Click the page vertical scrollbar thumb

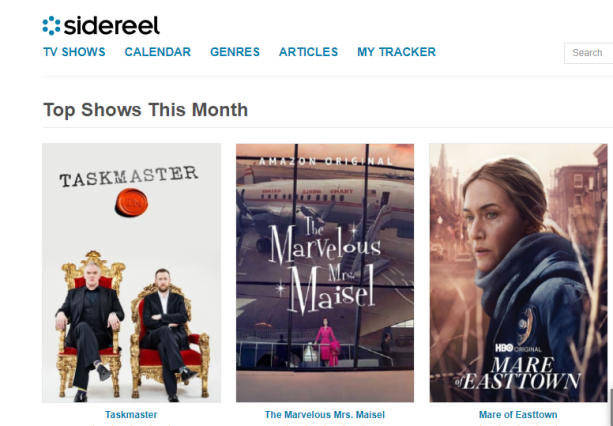click(x=611, y=406)
